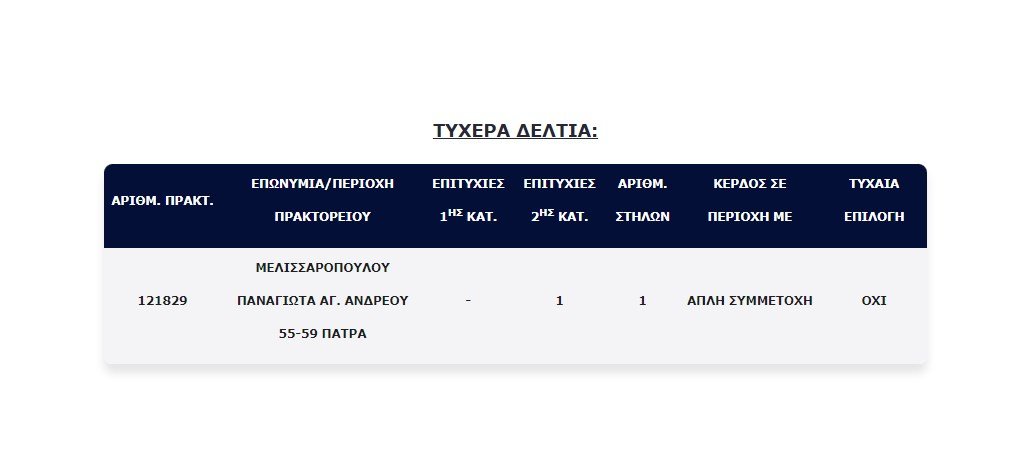Click the ΑΡΙΘΜ. ΣΤΗΛΩΝ column header
This screenshot has width=1024, height=452.
[x=643, y=200]
